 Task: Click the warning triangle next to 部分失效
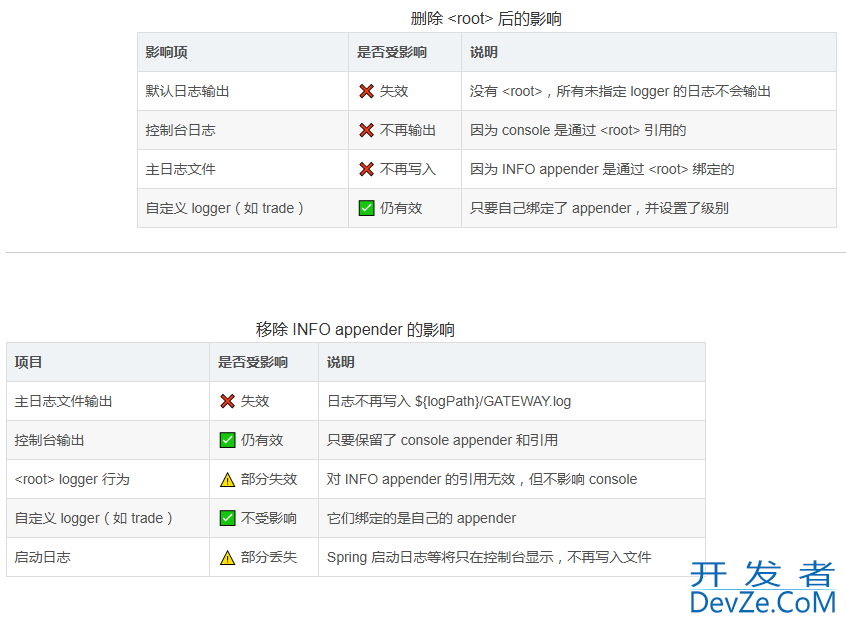[227, 479]
